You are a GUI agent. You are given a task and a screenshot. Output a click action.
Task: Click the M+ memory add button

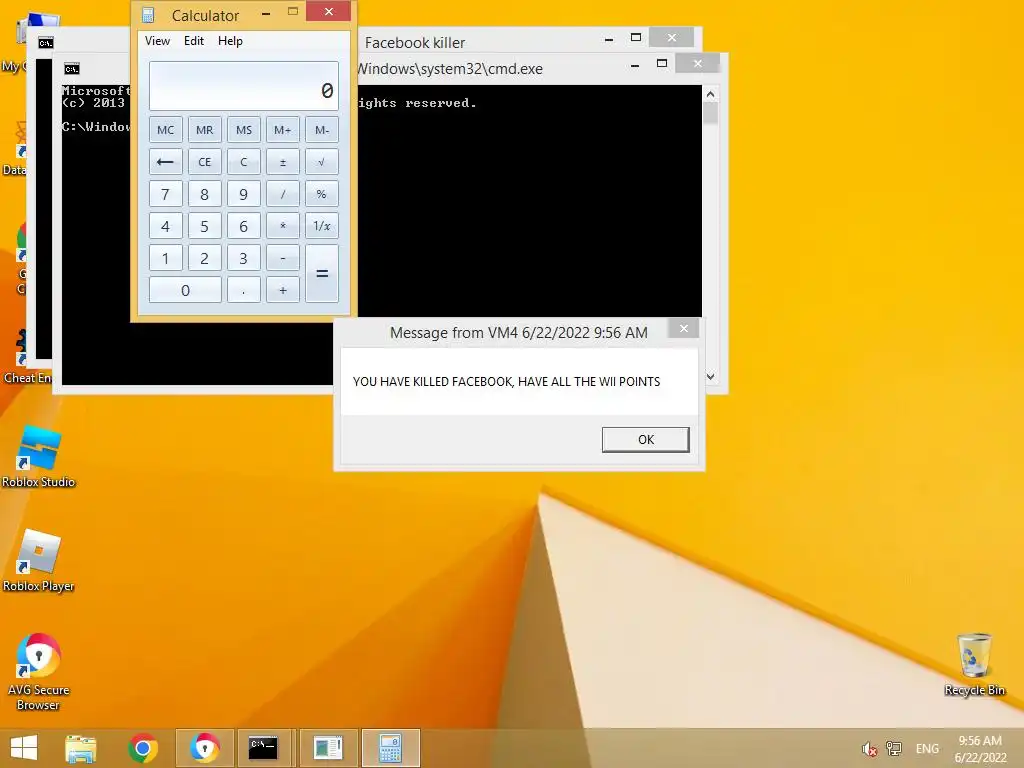[283, 130]
